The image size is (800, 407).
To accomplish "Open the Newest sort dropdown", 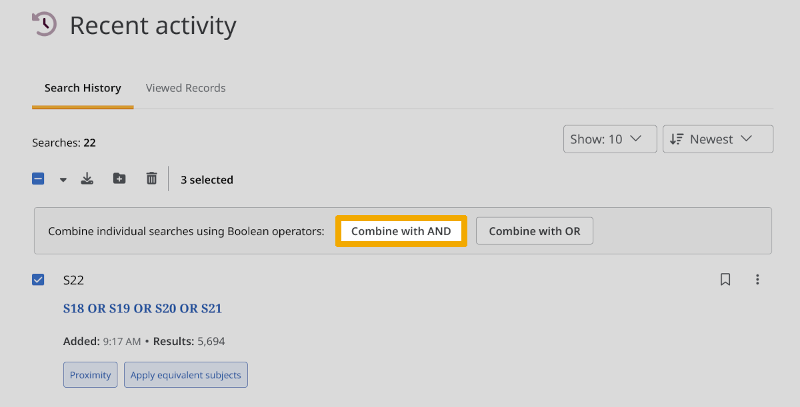I will click(x=718, y=139).
